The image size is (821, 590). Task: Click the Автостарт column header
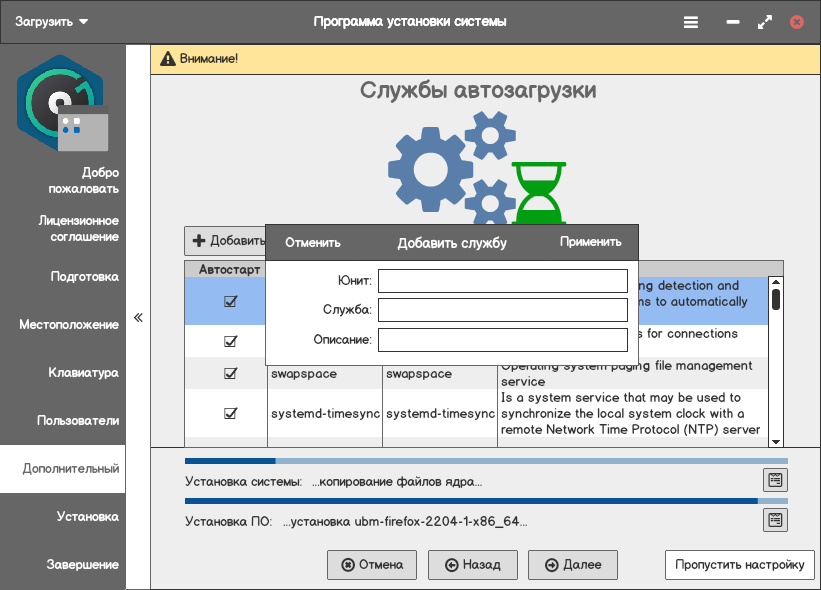click(229, 270)
